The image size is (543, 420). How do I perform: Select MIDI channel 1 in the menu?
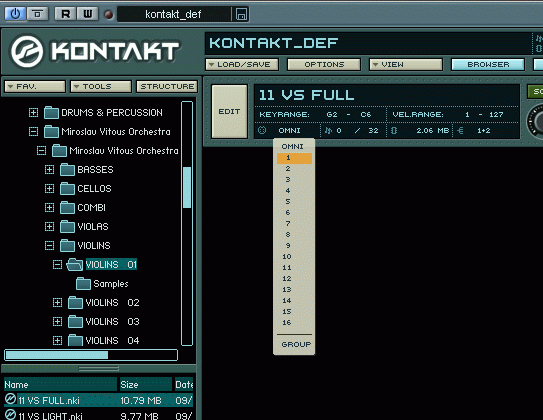(x=294, y=158)
